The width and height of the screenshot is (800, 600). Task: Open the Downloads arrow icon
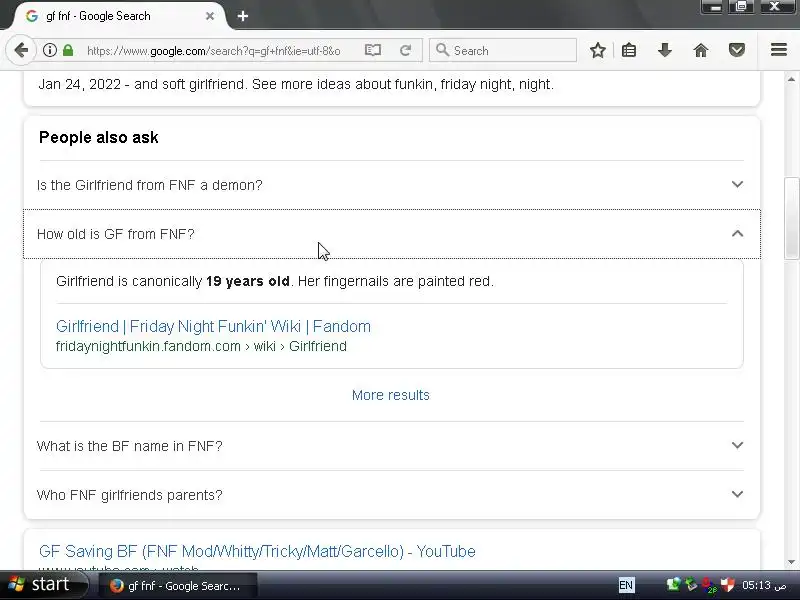664,51
